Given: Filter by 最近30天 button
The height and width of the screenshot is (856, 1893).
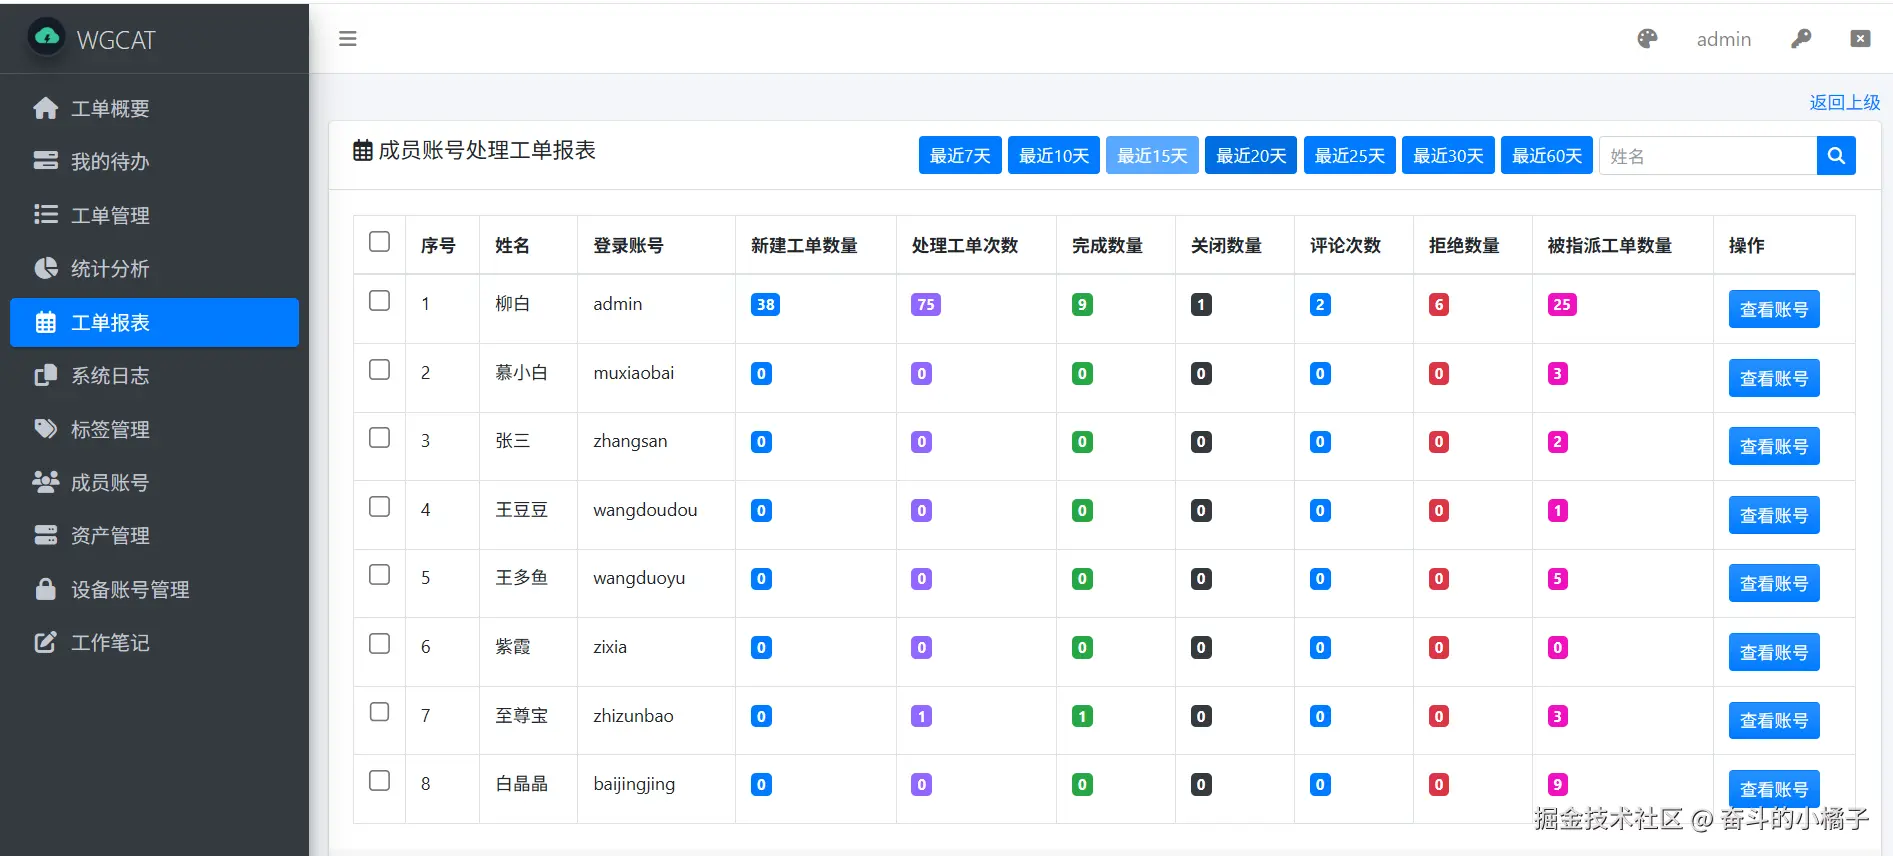Looking at the screenshot, I should (x=1448, y=155).
